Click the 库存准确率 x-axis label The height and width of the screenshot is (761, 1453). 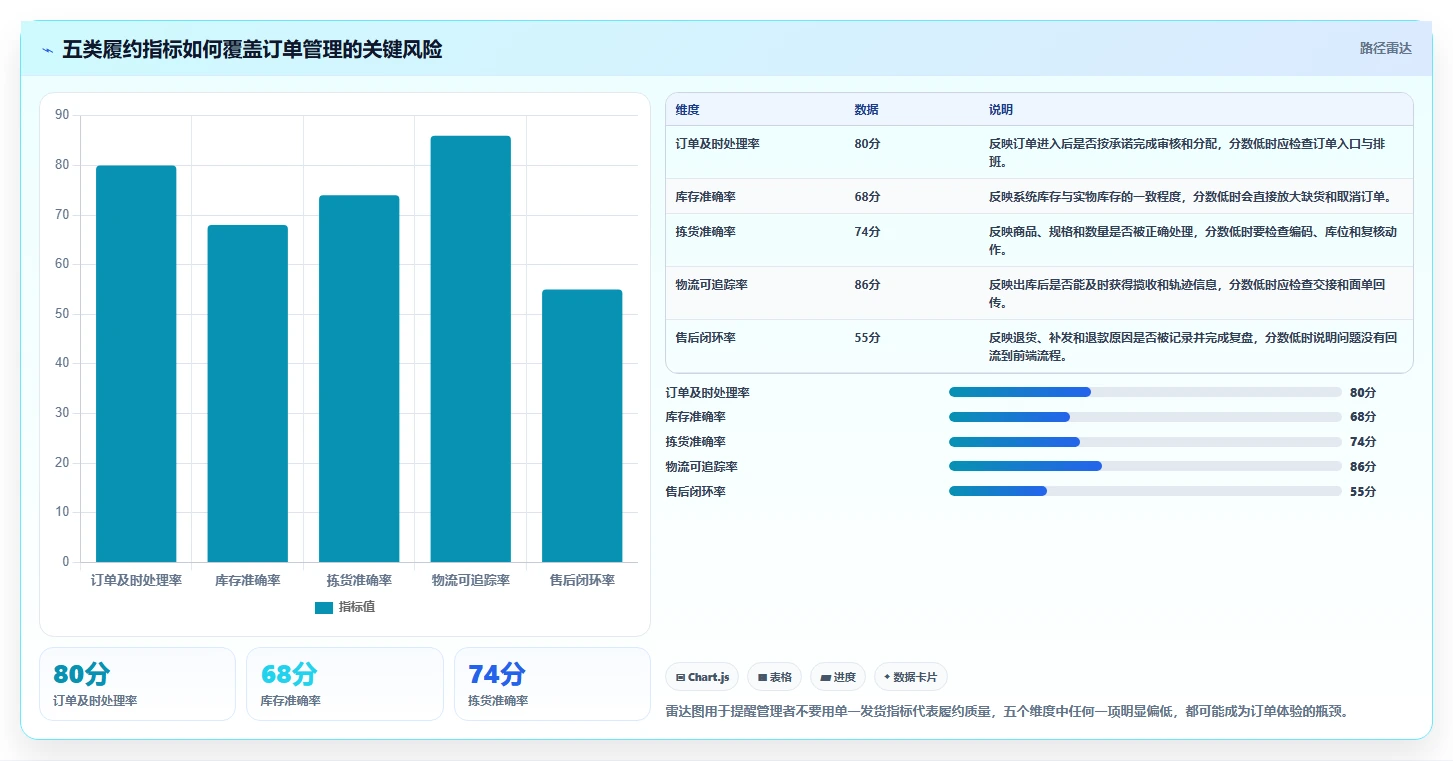point(247,580)
